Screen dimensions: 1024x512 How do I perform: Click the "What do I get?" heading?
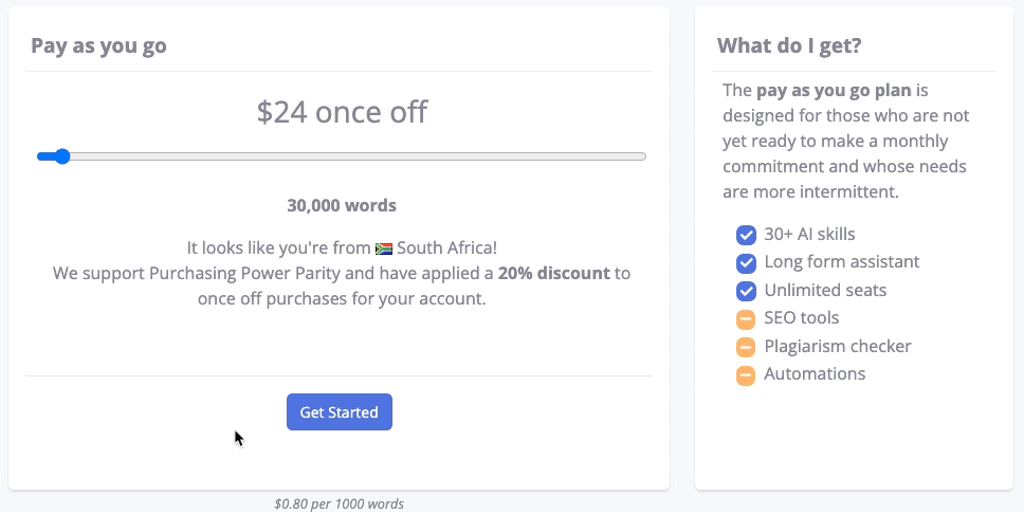[x=790, y=46]
